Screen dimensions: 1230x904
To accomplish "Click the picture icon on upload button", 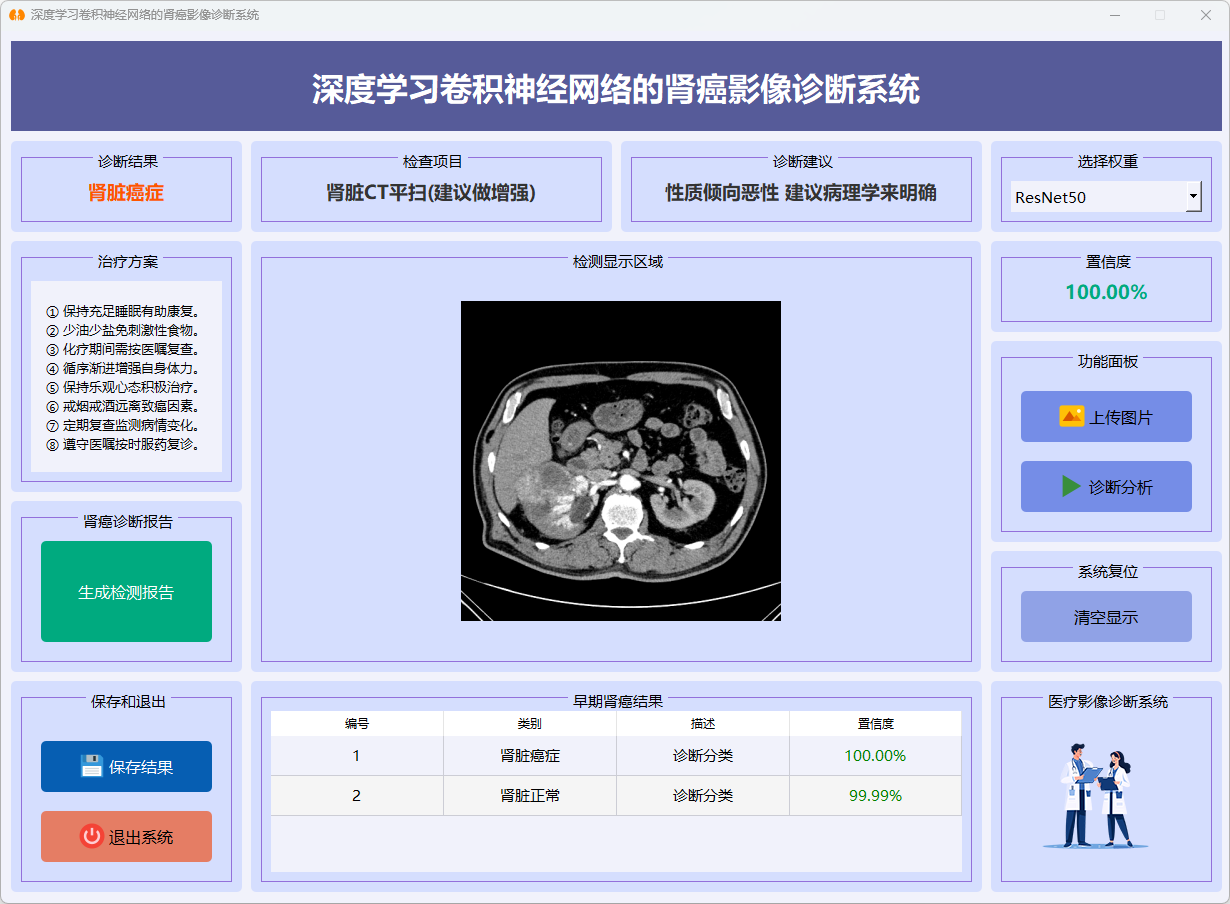I will (x=1071, y=417).
